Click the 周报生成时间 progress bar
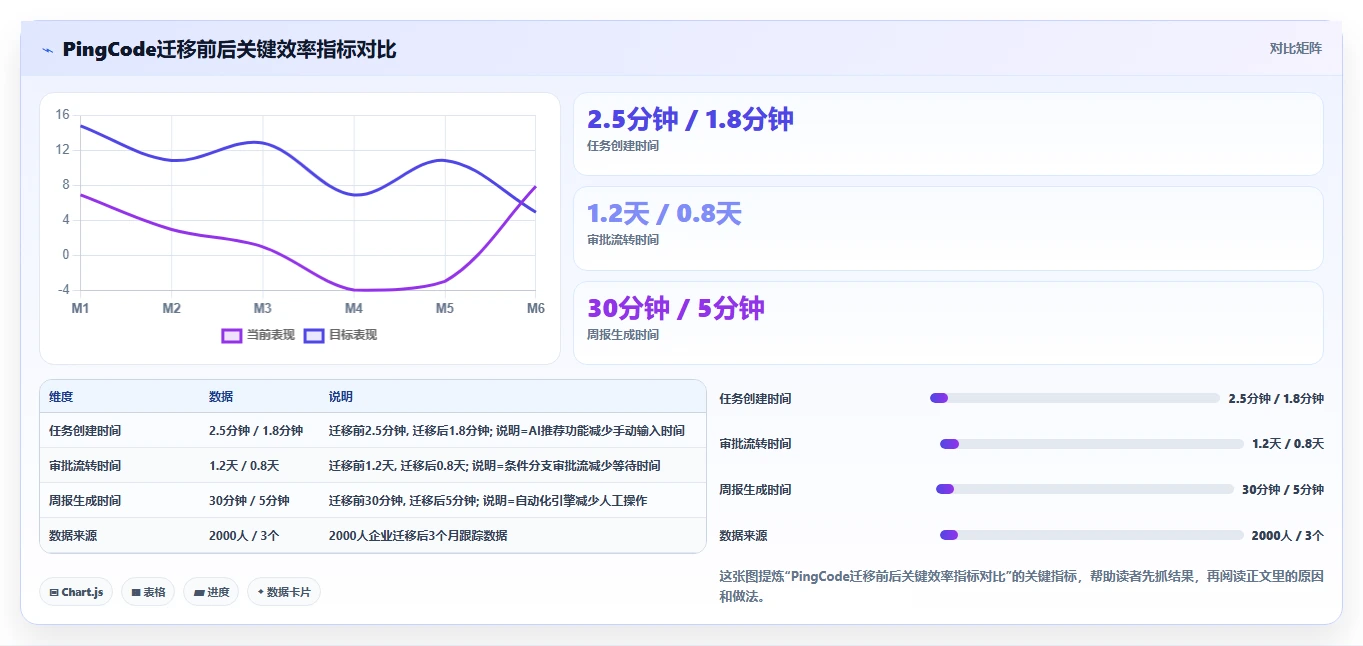This screenshot has width=1363, height=646. click(1085, 489)
